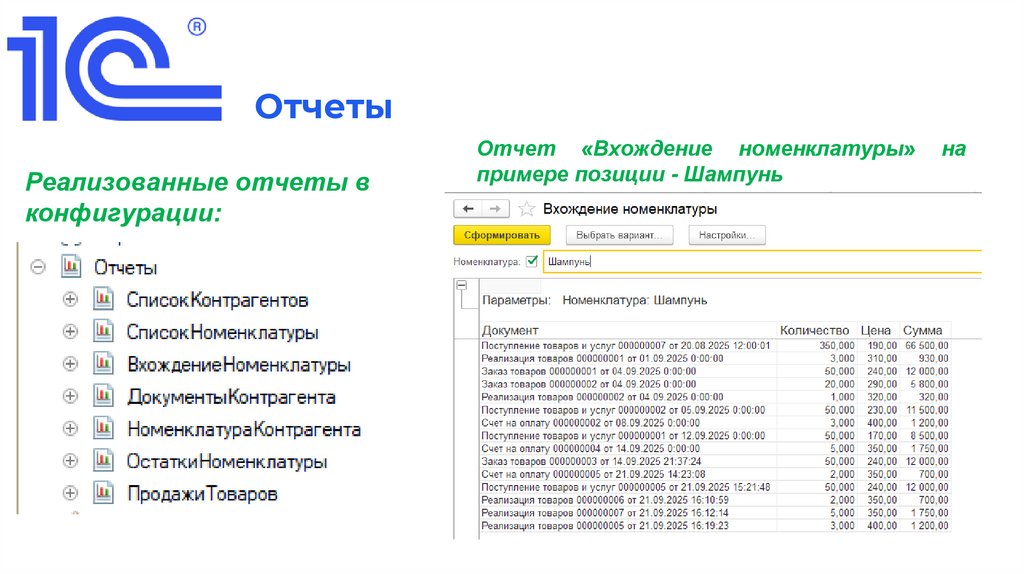The height and width of the screenshot is (574, 1024).
Task: Select the ДокументыКонтрагента tree item
Action: pos(231,396)
